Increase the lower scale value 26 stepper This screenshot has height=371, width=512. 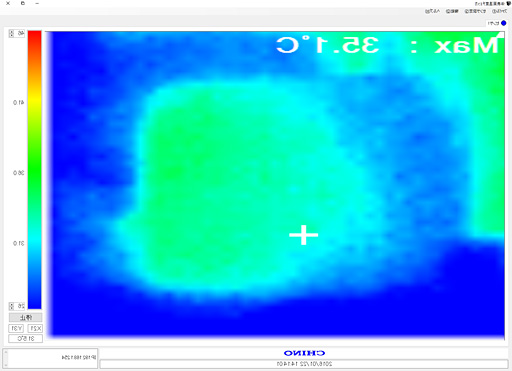pyautogui.click(x=11, y=304)
